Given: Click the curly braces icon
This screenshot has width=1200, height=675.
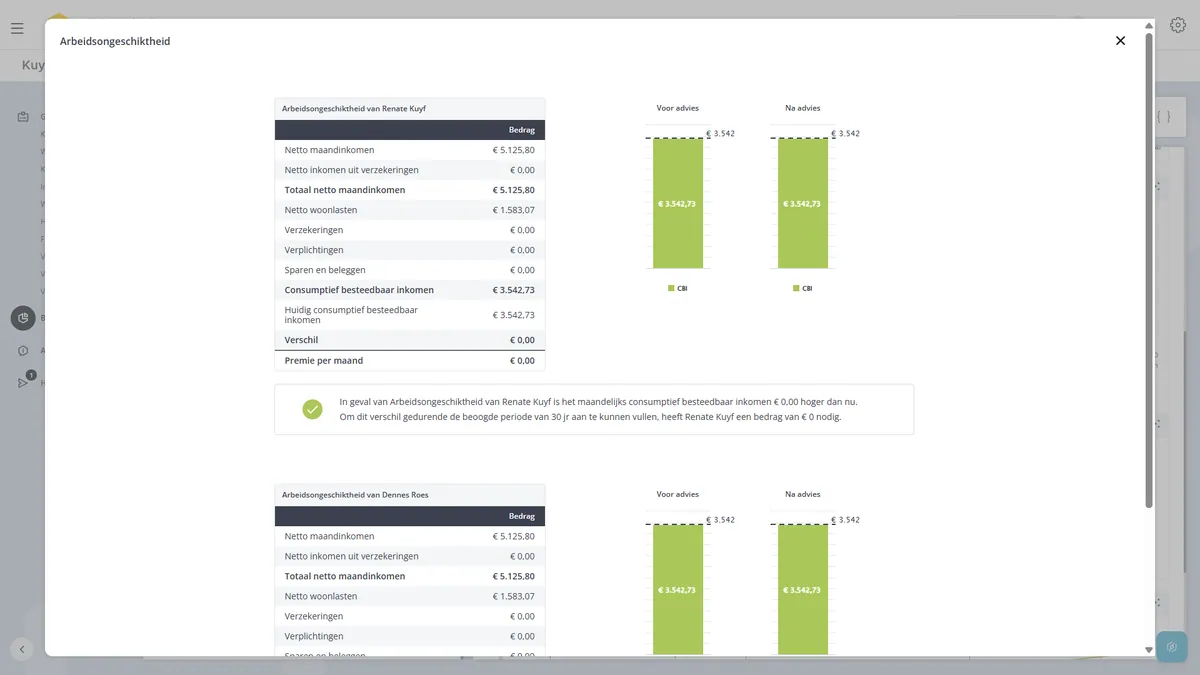Looking at the screenshot, I should (1163, 117).
